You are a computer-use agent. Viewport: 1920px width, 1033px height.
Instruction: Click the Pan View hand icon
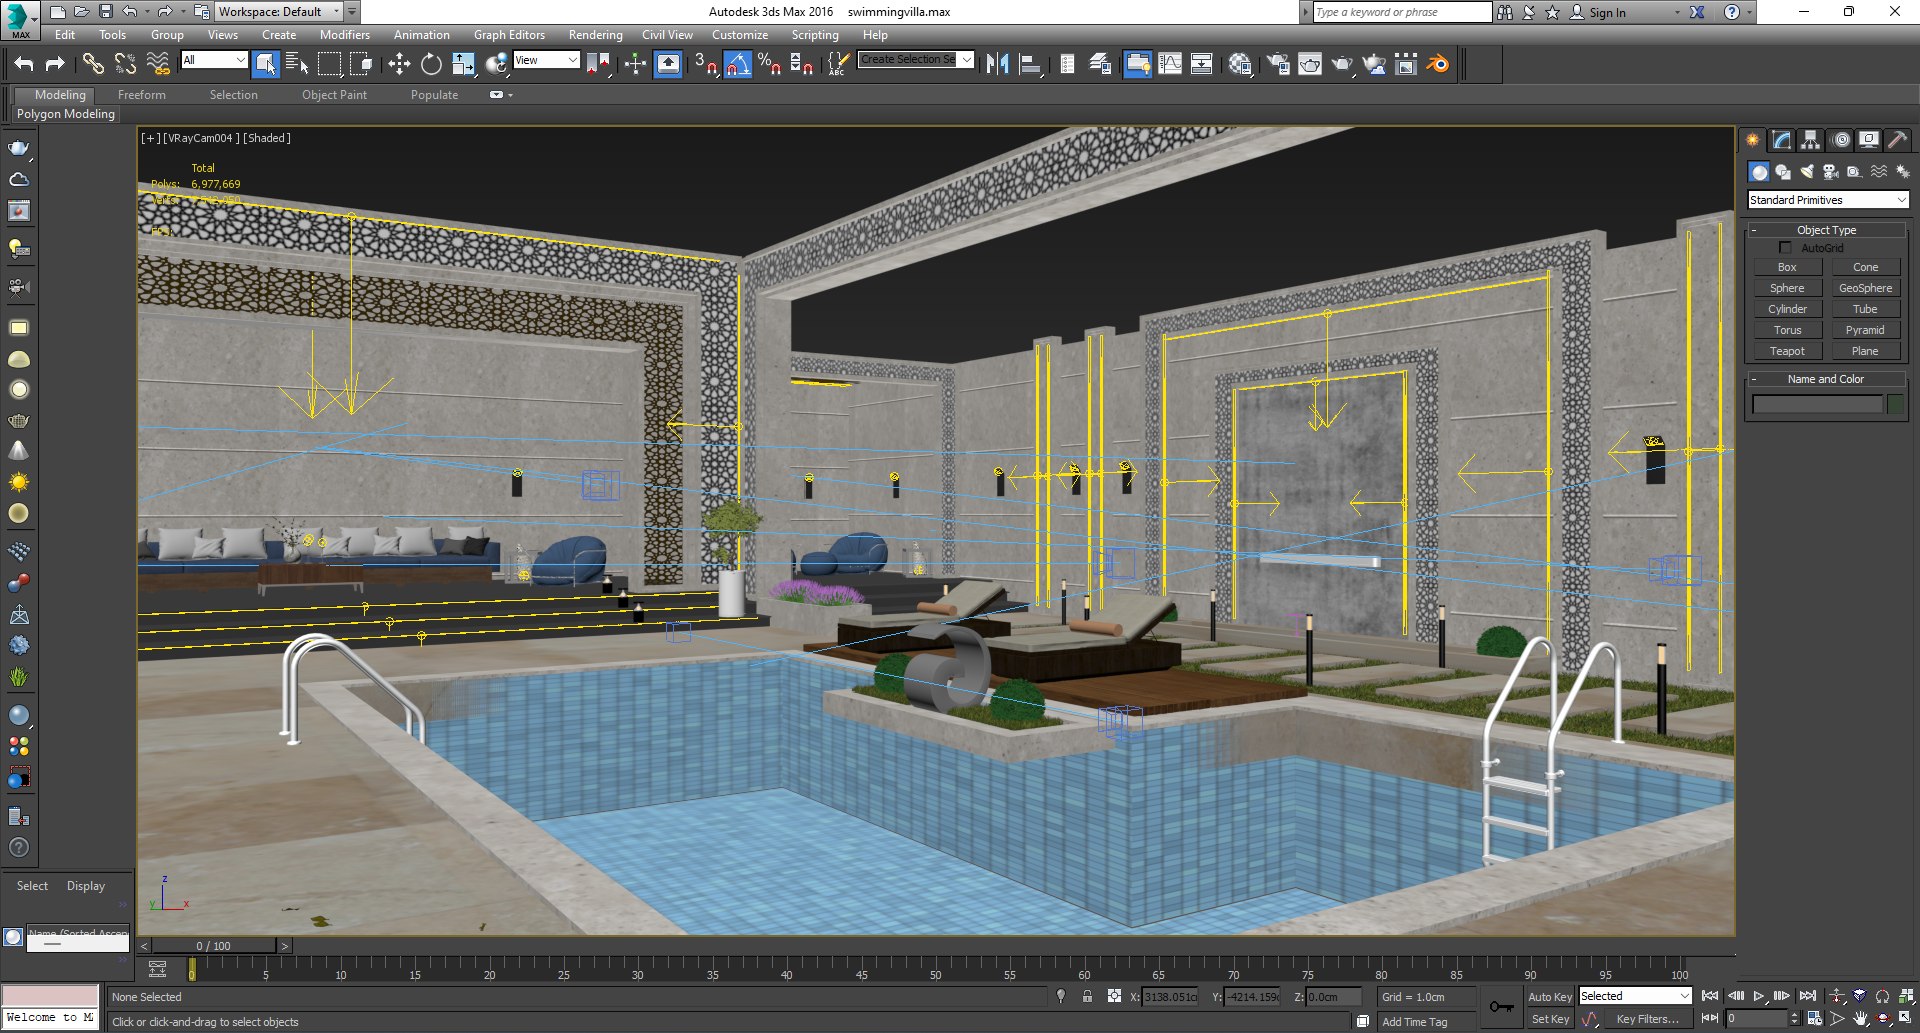pyautogui.click(x=1860, y=1019)
